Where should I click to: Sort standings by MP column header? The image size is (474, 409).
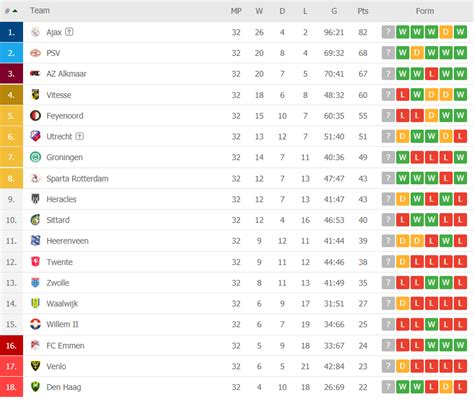tap(236, 11)
